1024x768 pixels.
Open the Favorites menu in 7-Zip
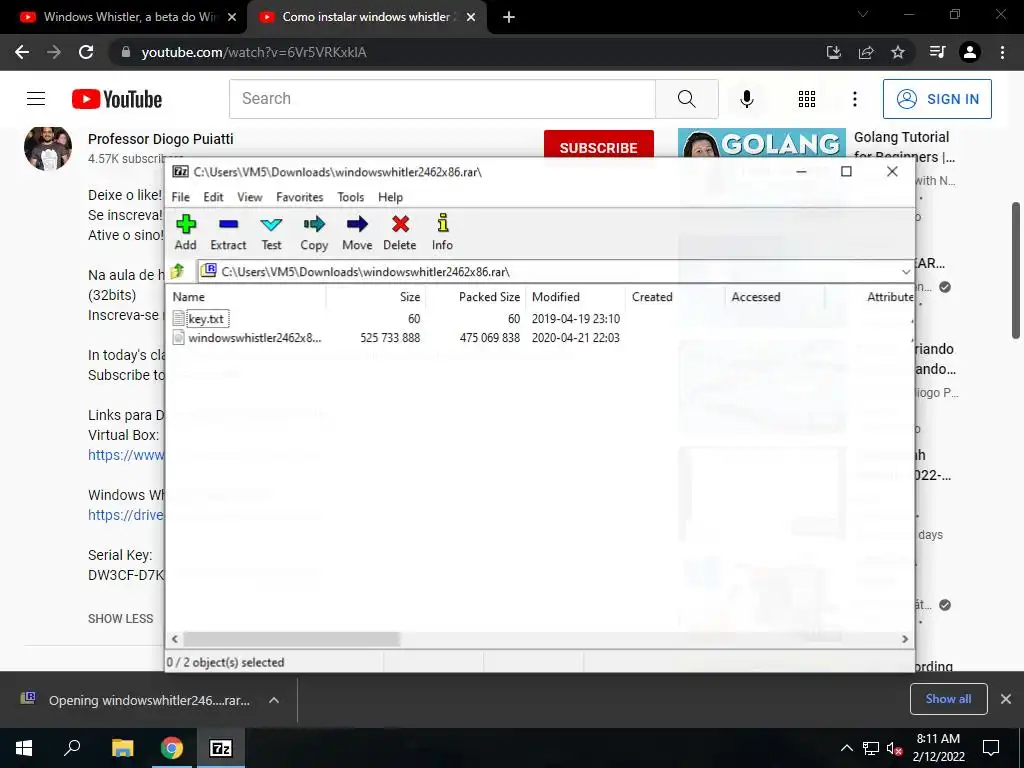pyautogui.click(x=299, y=197)
